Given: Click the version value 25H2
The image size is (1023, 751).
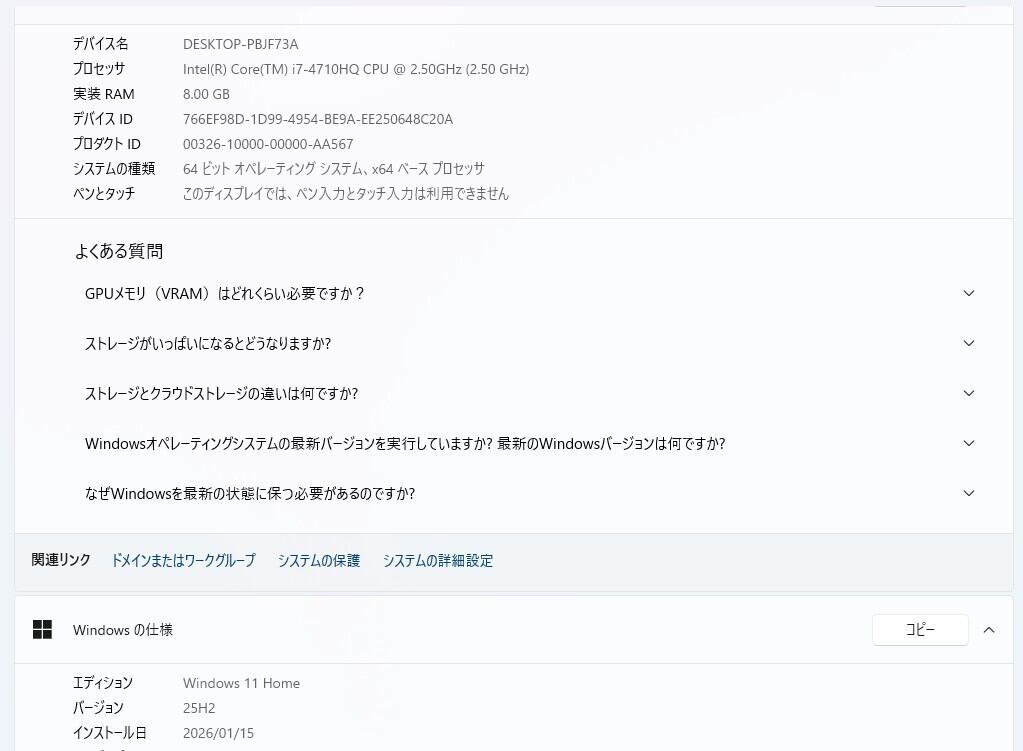Looking at the screenshot, I should [199, 708].
